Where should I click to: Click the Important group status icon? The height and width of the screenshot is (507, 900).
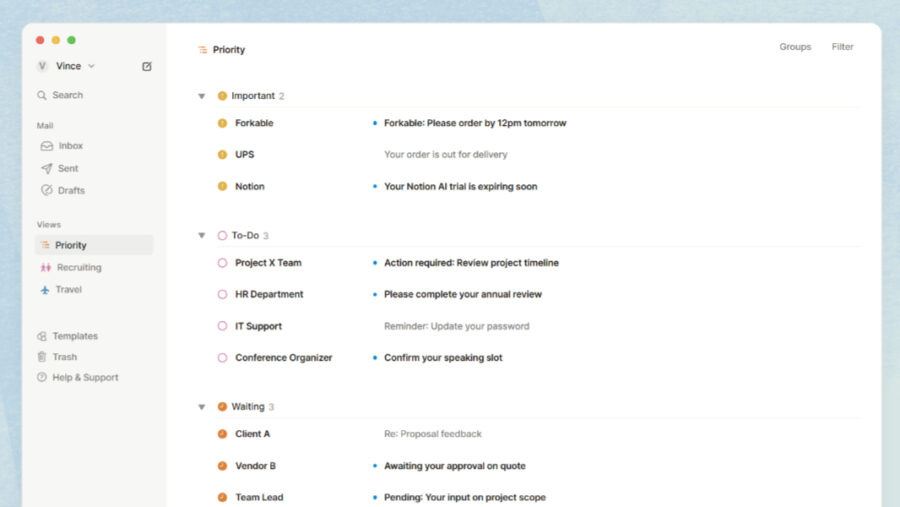pyautogui.click(x=222, y=96)
